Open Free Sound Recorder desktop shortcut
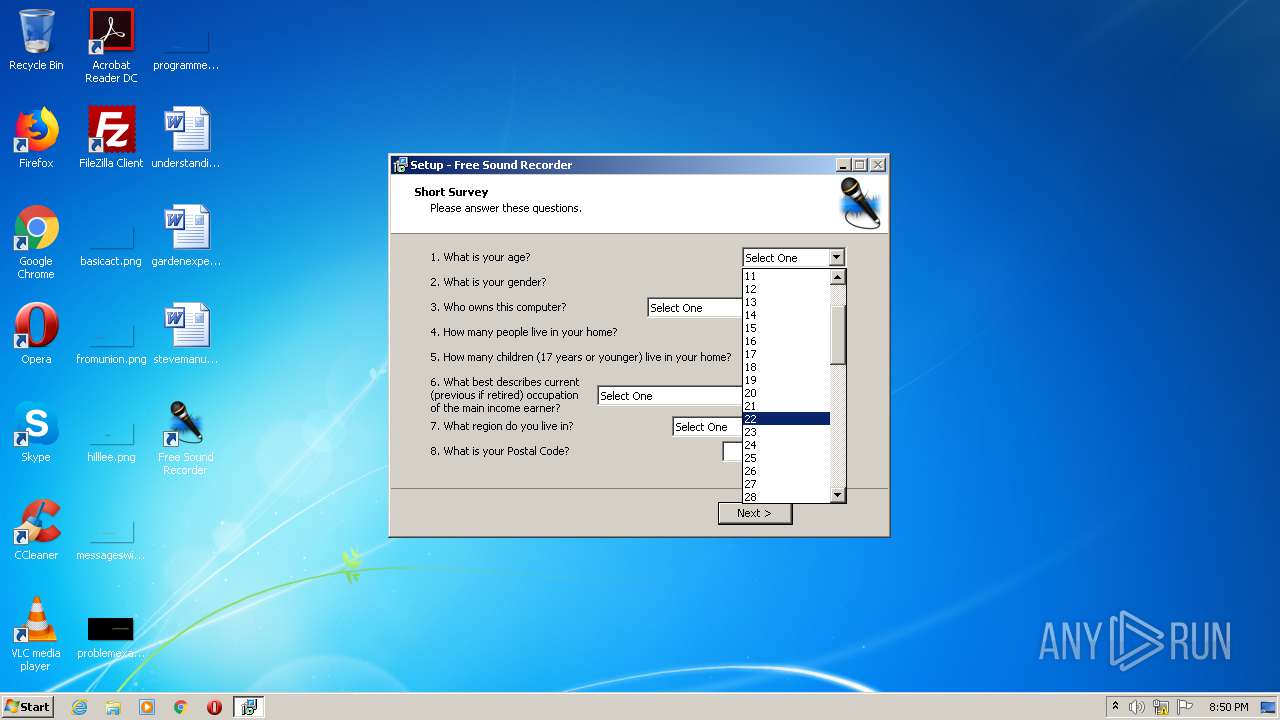The height and width of the screenshot is (720, 1280). click(186, 438)
